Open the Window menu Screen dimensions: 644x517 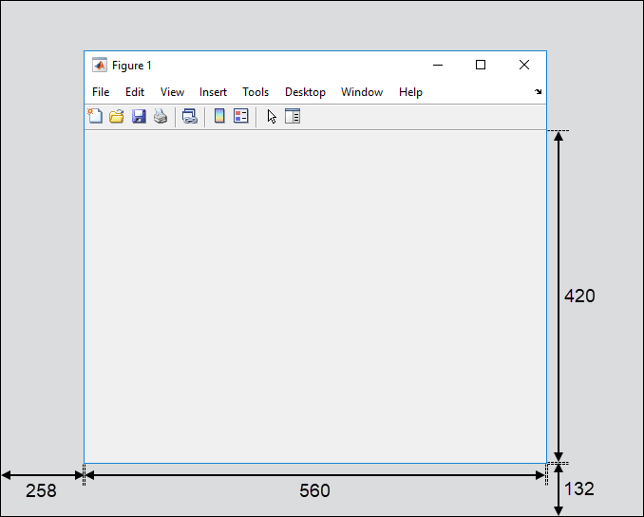click(362, 92)
